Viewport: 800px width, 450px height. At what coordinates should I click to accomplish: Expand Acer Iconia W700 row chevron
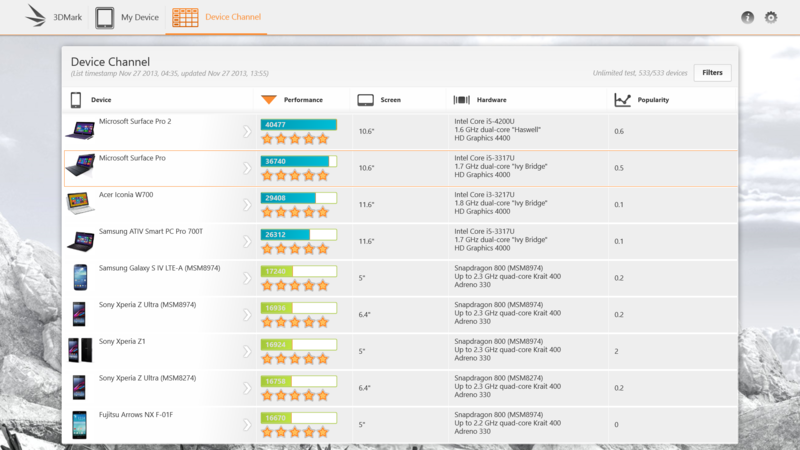click(x=247, y=205)
